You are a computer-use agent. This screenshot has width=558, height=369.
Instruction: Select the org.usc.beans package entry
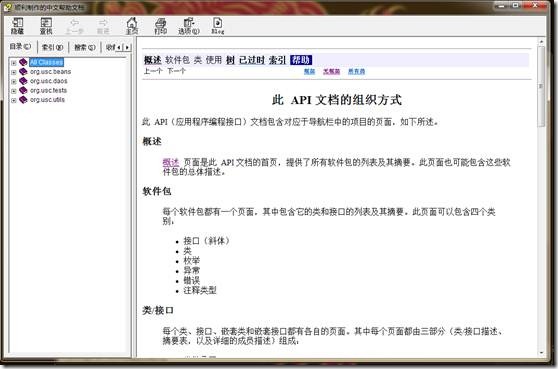(x=50, y=72)
